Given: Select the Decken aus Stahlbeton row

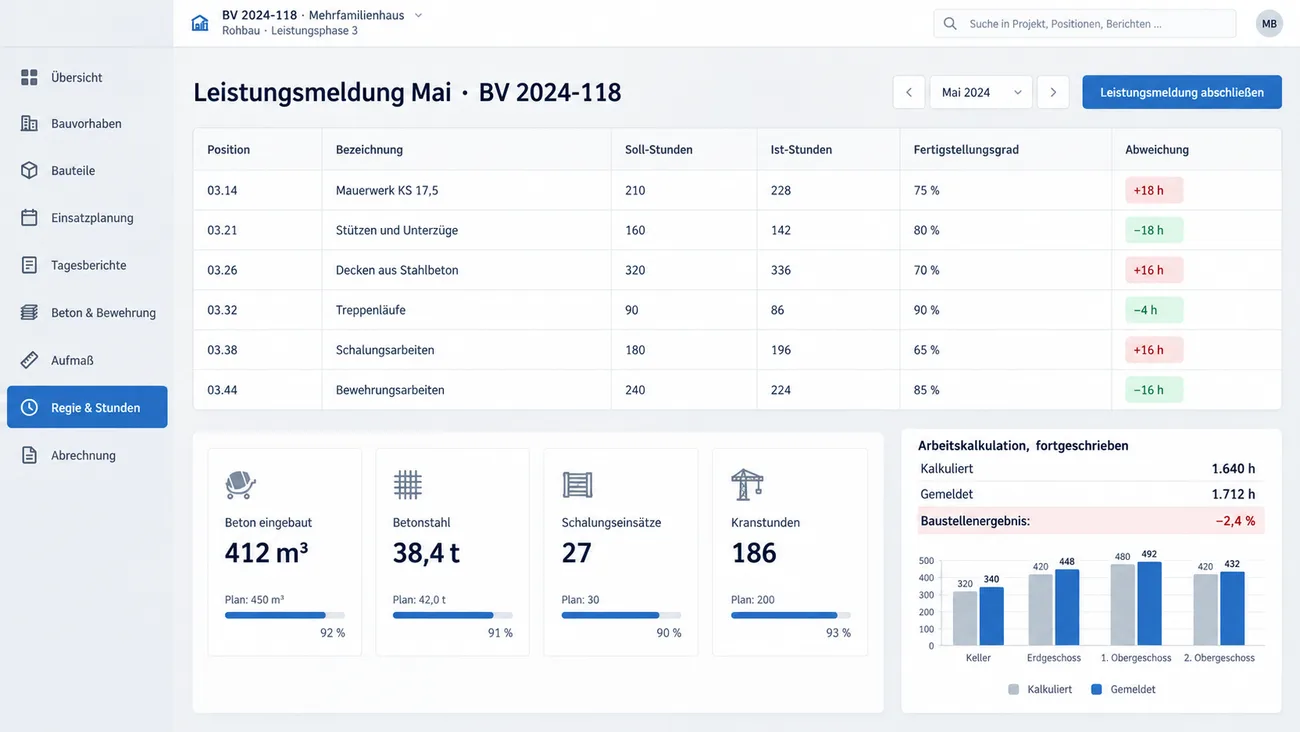Looking at the screenshot, I should point(737,270).
